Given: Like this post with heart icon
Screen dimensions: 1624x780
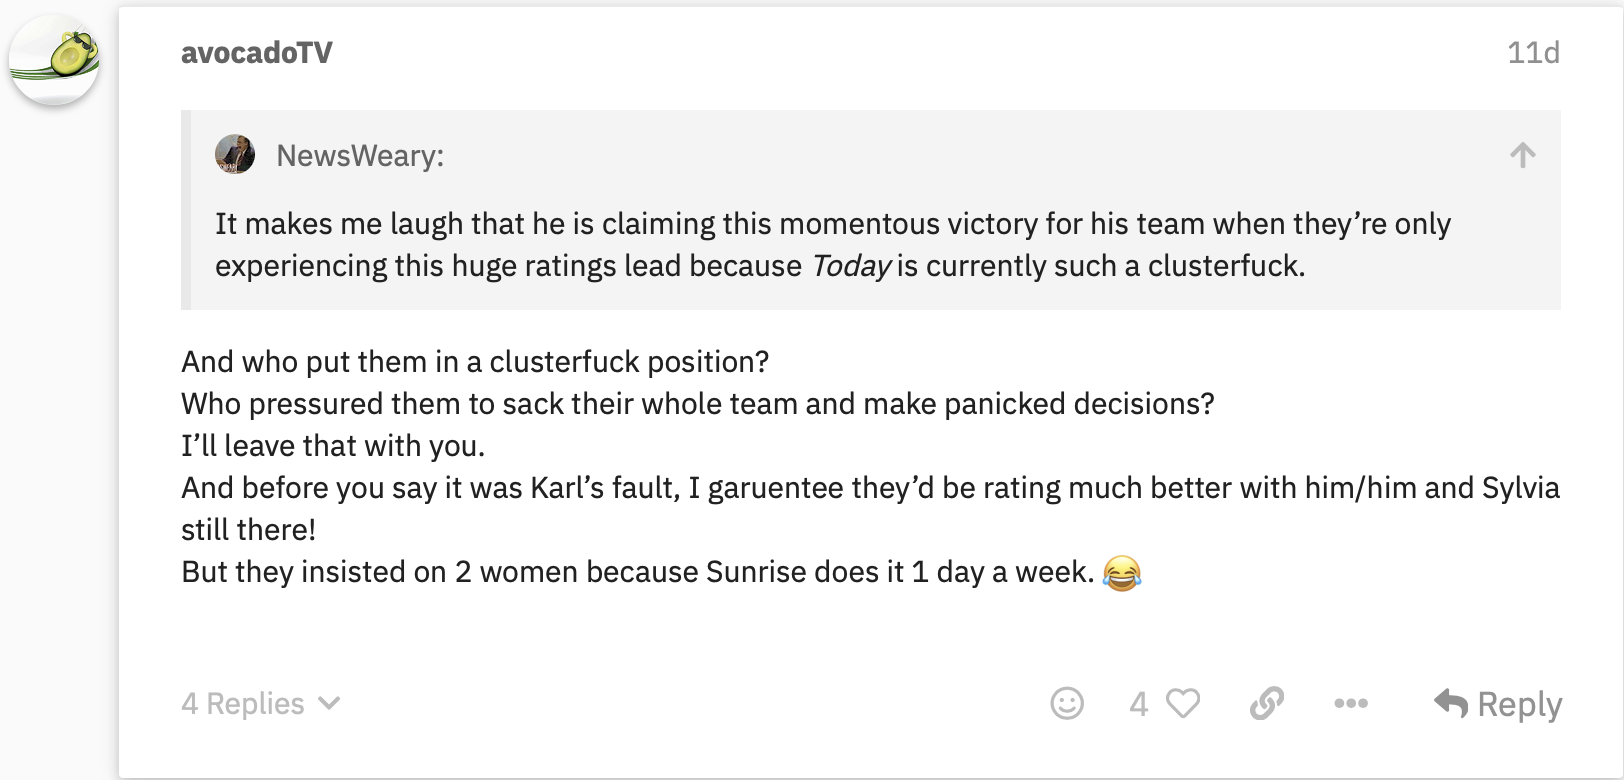Looking at the screenshot, I should click(x=1183, y=704).
